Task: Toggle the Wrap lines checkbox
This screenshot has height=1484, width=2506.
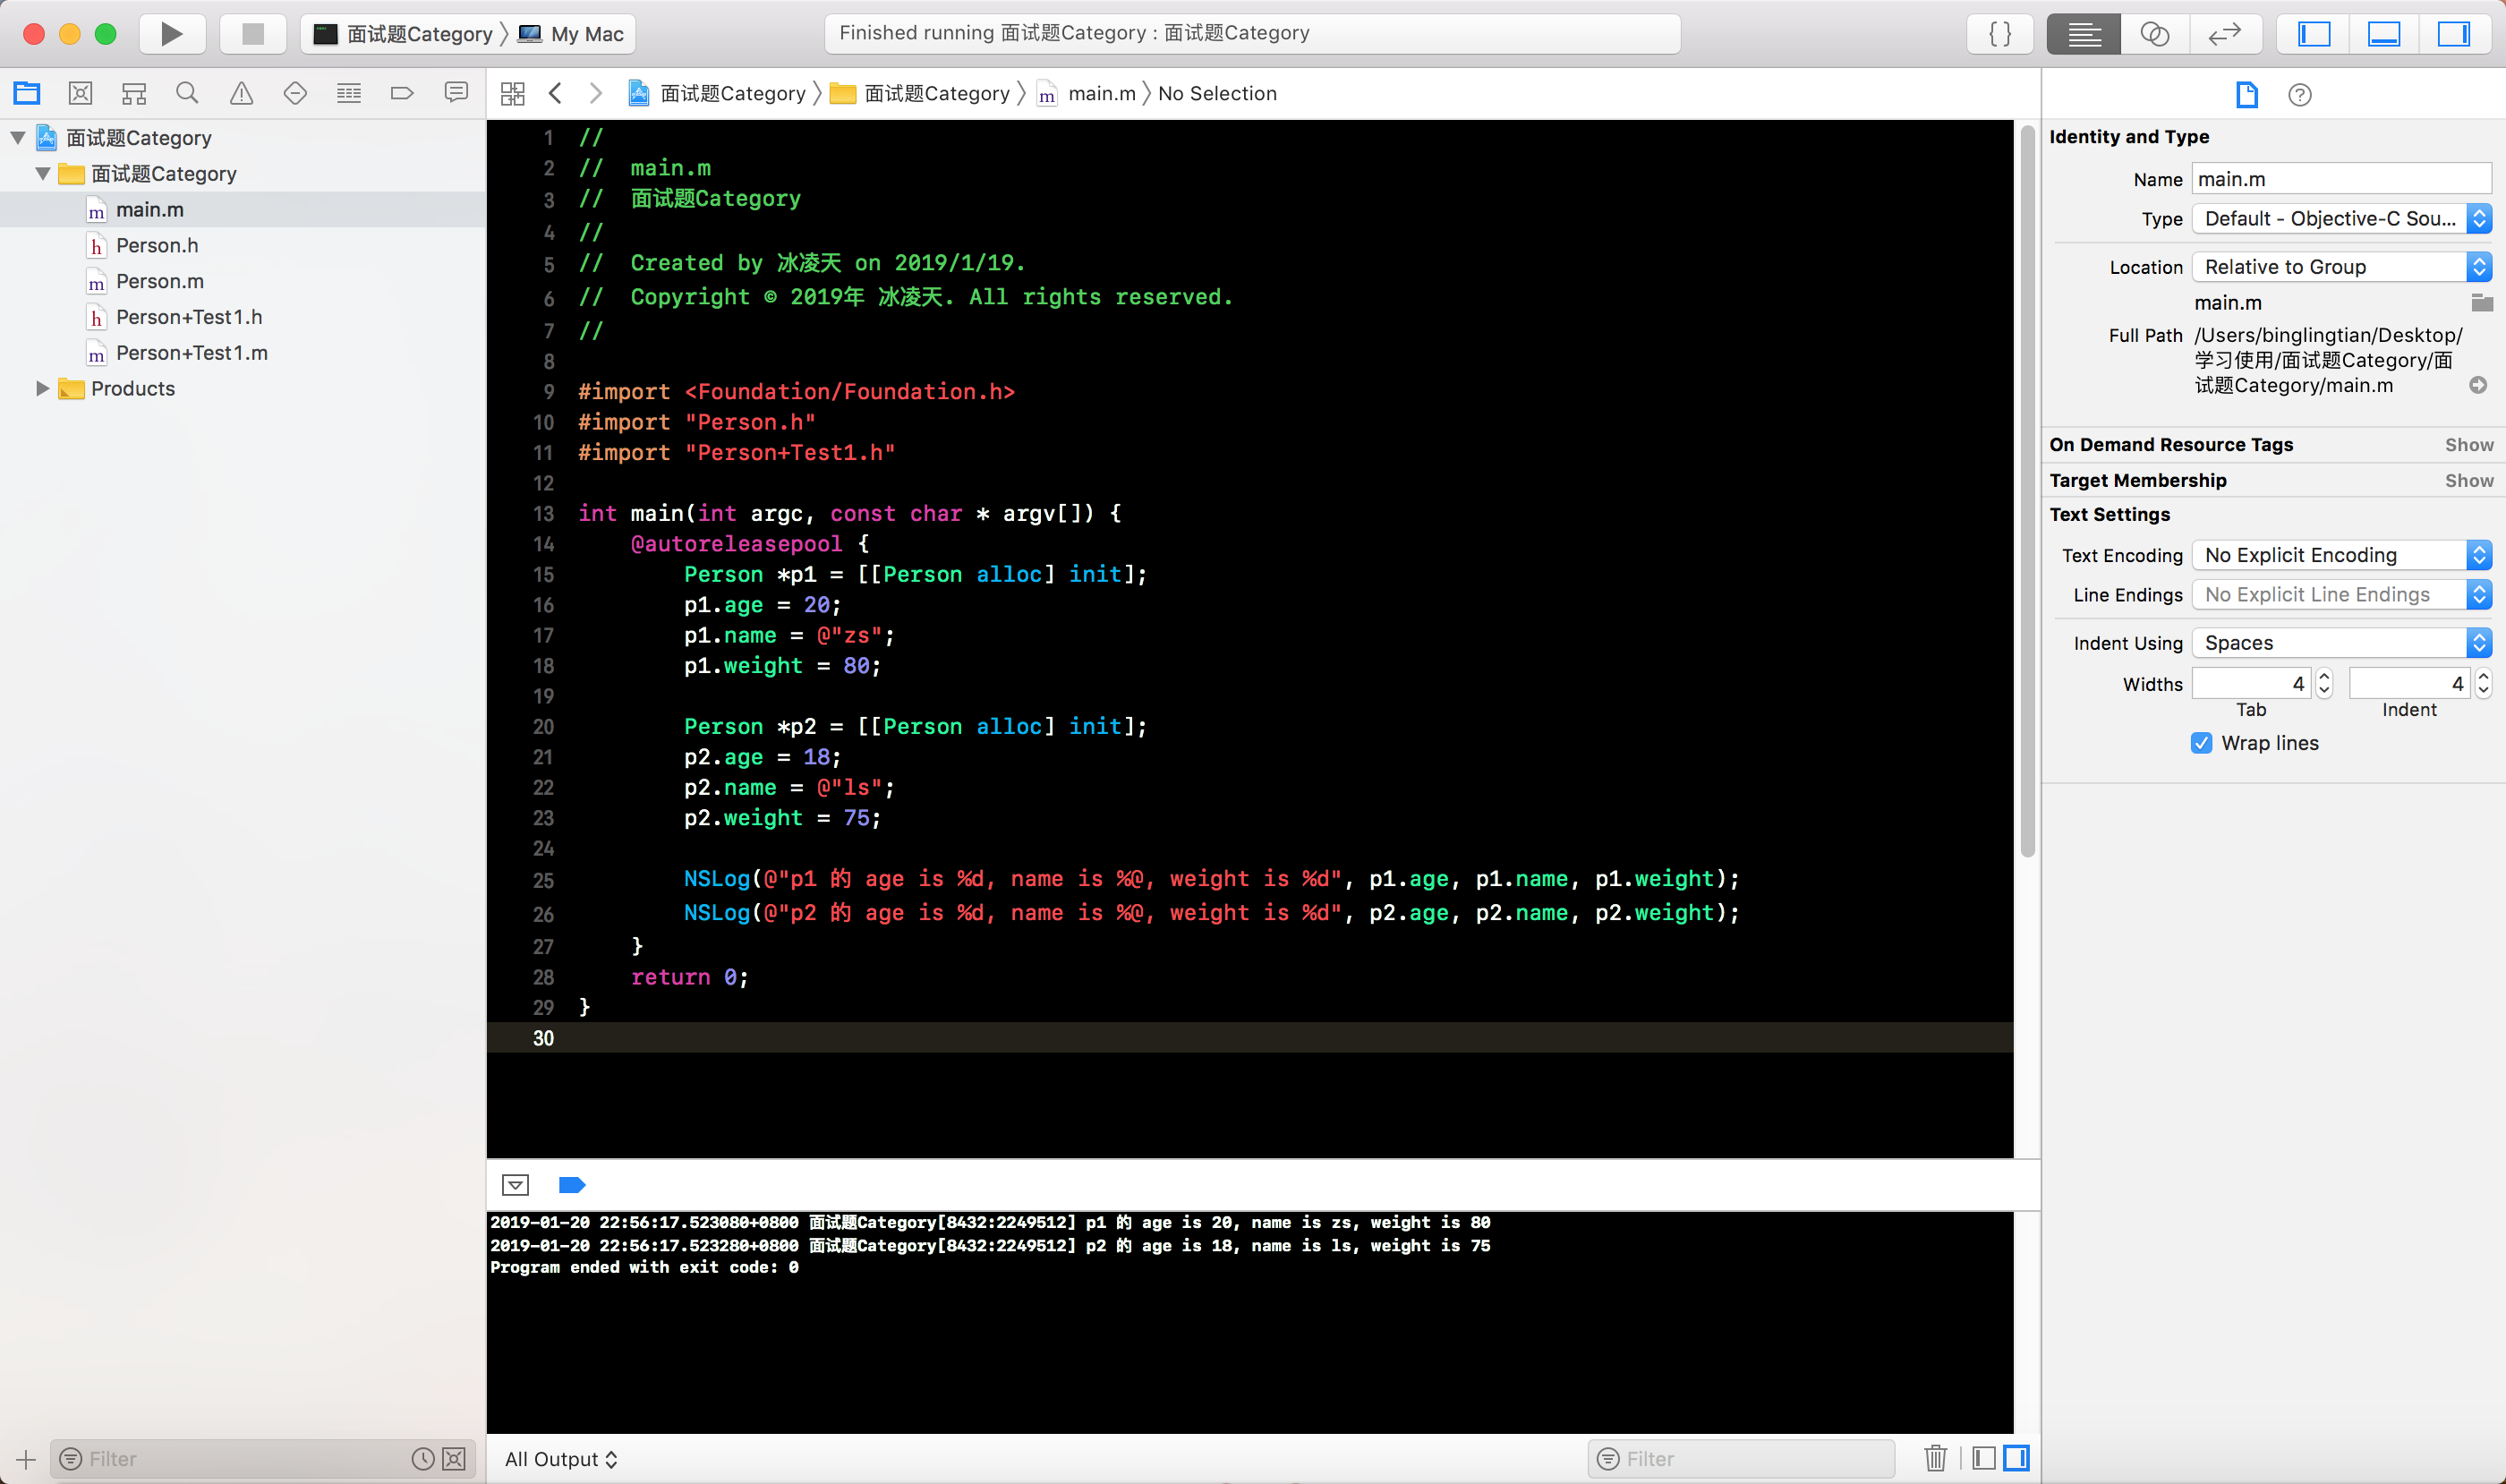Action: 2201,743
